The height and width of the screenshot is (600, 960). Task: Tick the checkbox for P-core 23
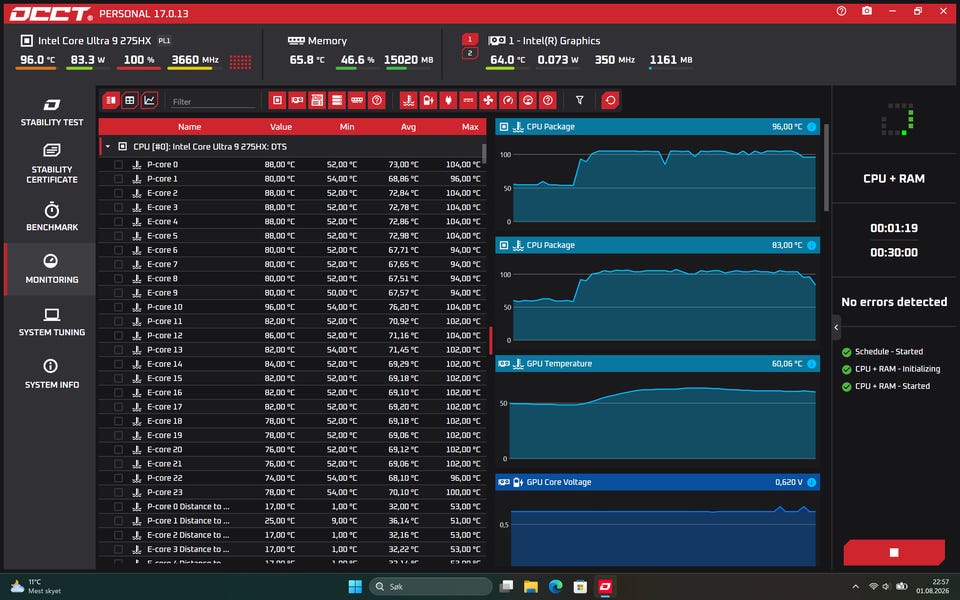(x=119, y=492)
